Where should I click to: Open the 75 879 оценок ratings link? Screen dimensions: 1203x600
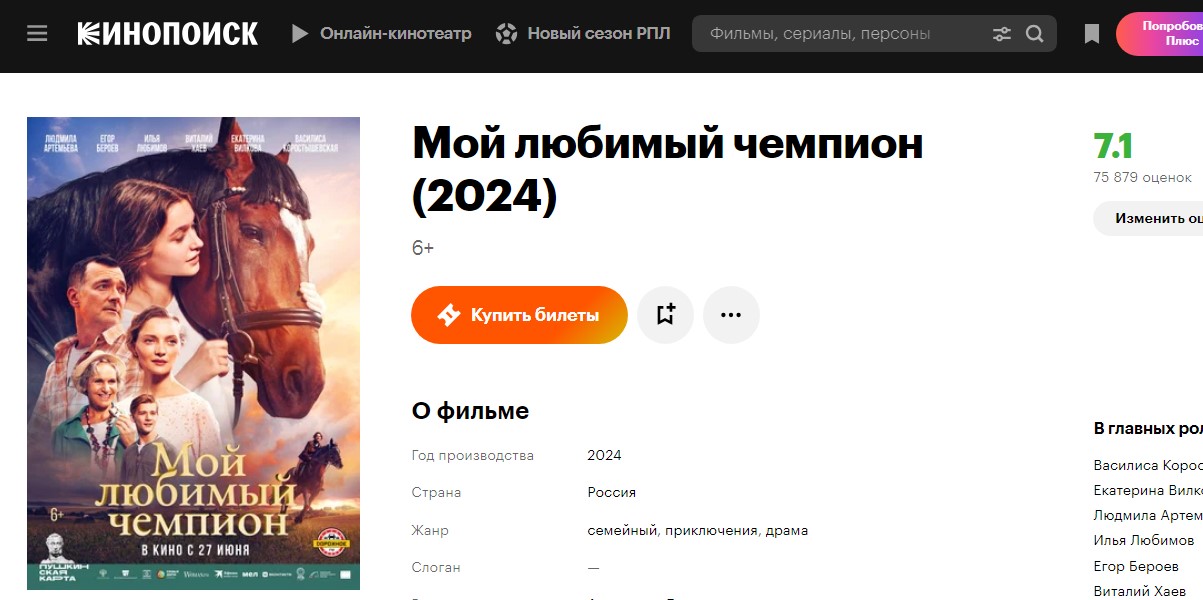[1142, 177]
